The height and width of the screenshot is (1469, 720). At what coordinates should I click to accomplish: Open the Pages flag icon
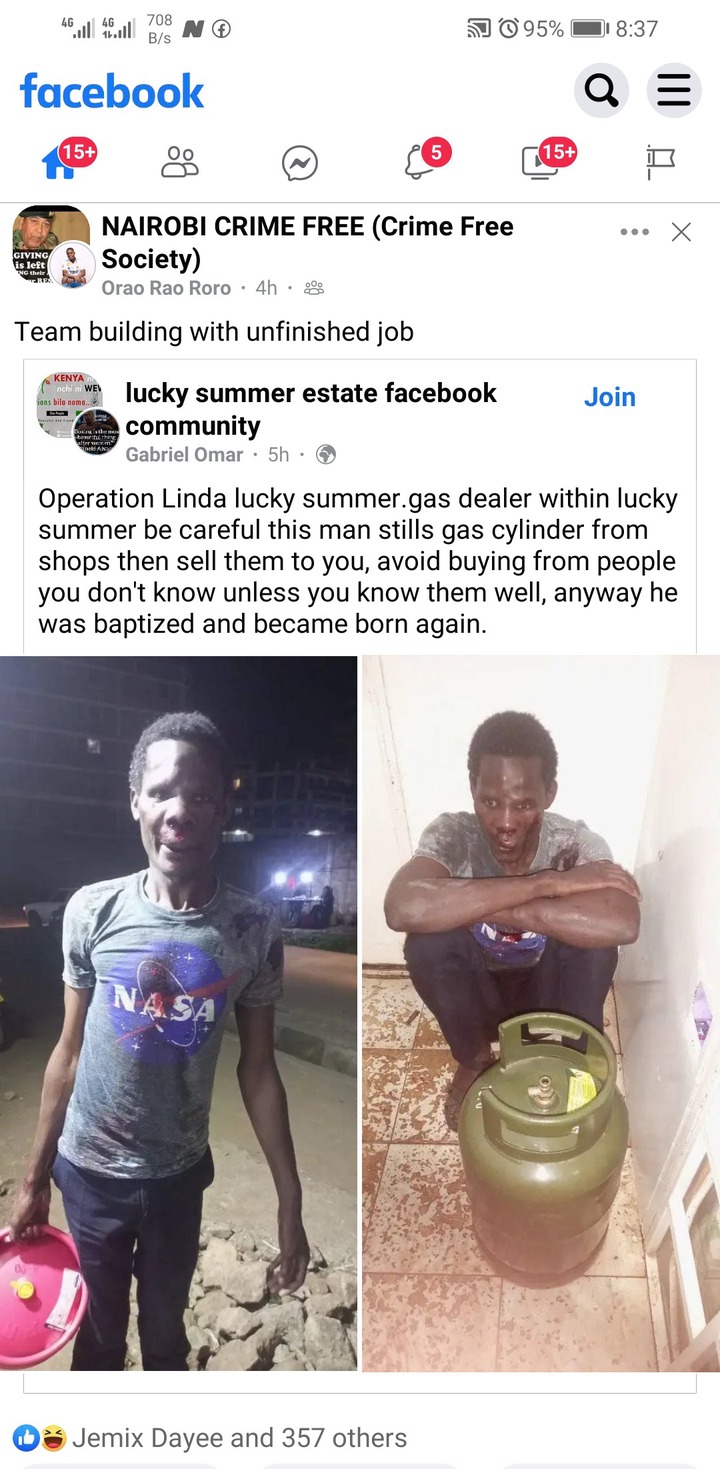[x=661, y=162]
